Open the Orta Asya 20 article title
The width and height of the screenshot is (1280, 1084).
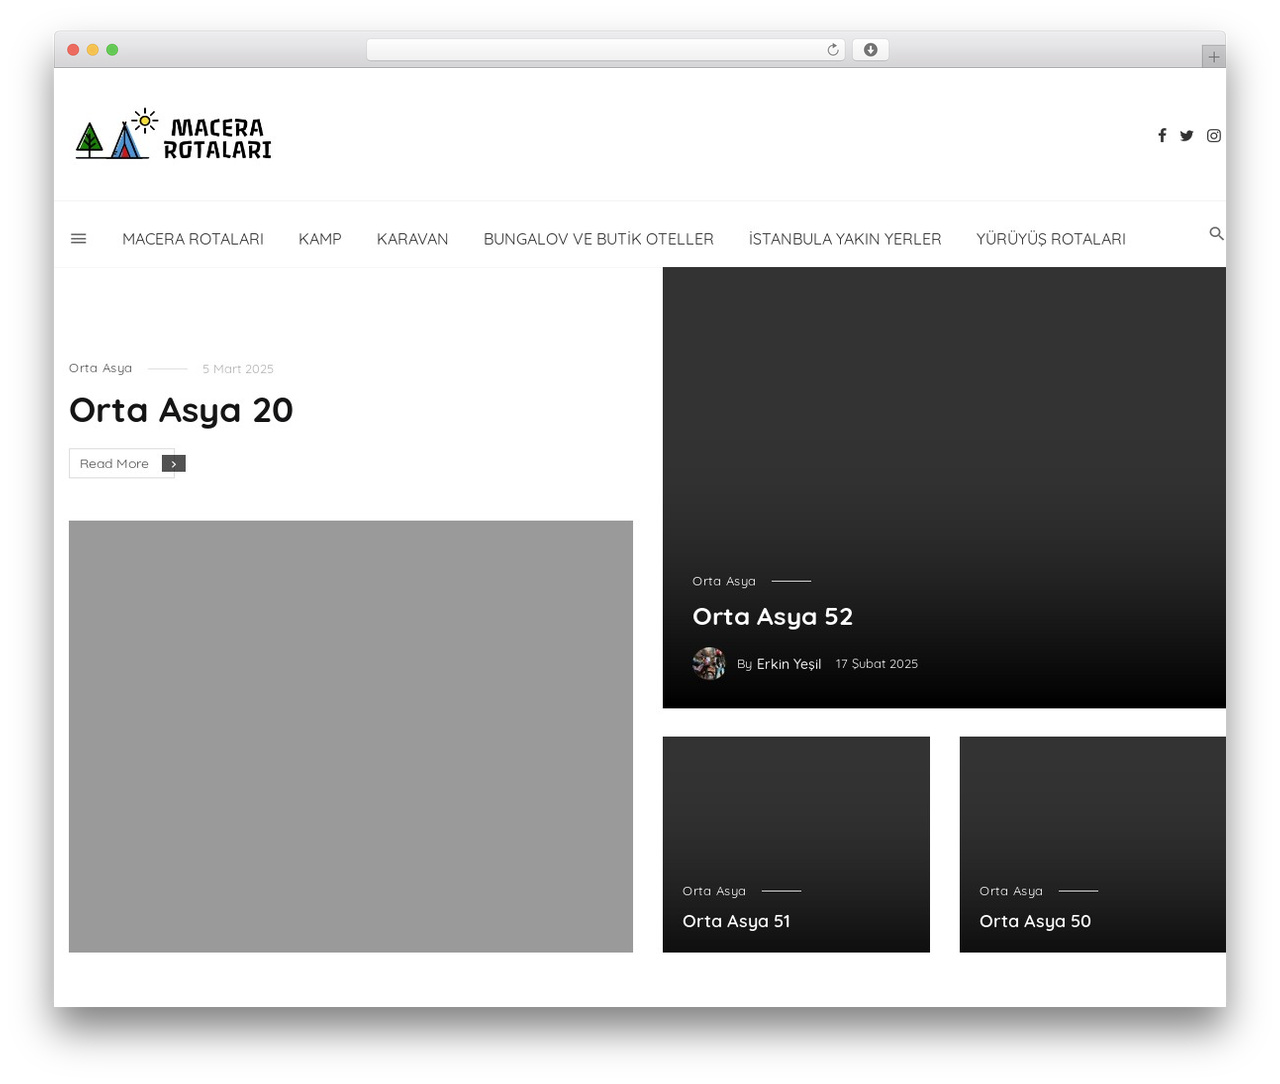pyautogui.click(x=181, y=410)
